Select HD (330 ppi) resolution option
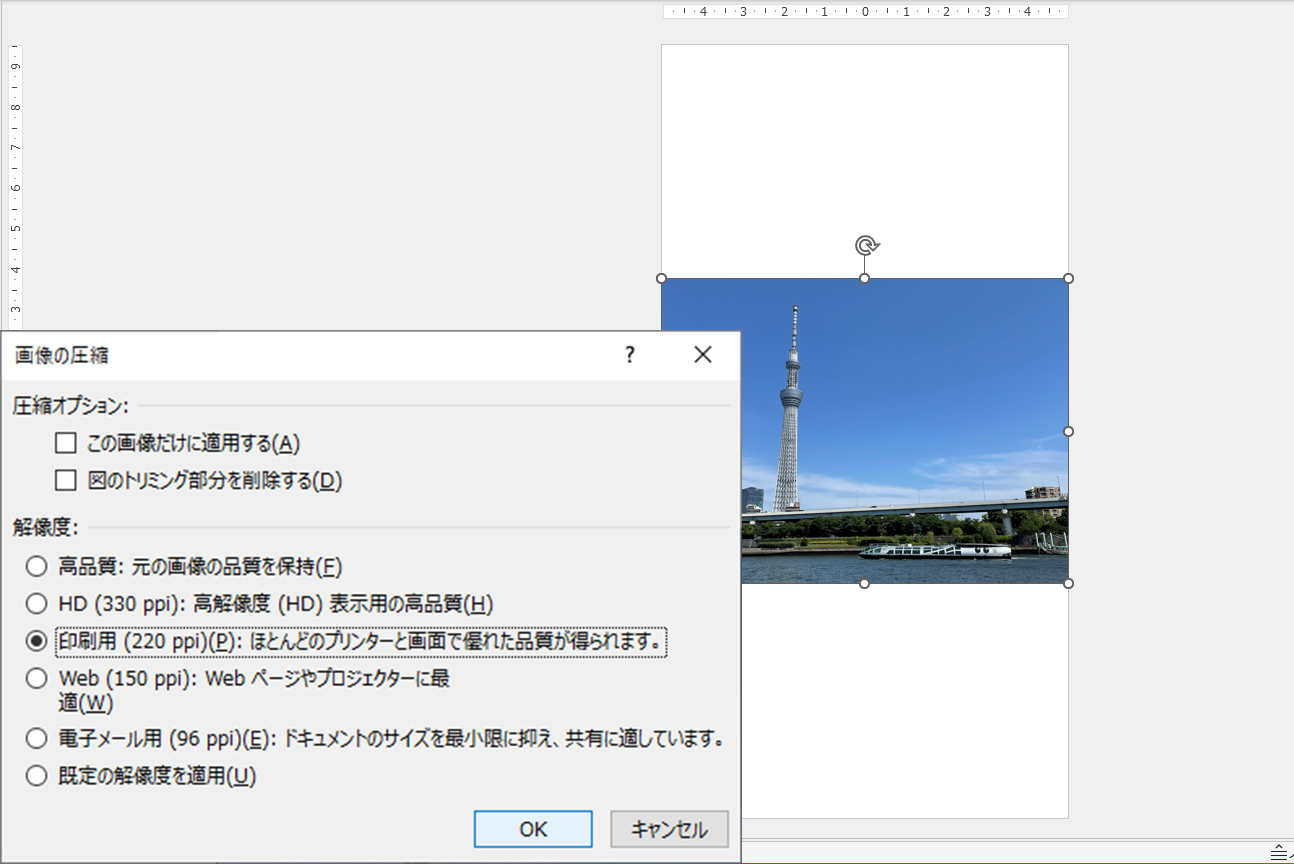 coord(37,602)
